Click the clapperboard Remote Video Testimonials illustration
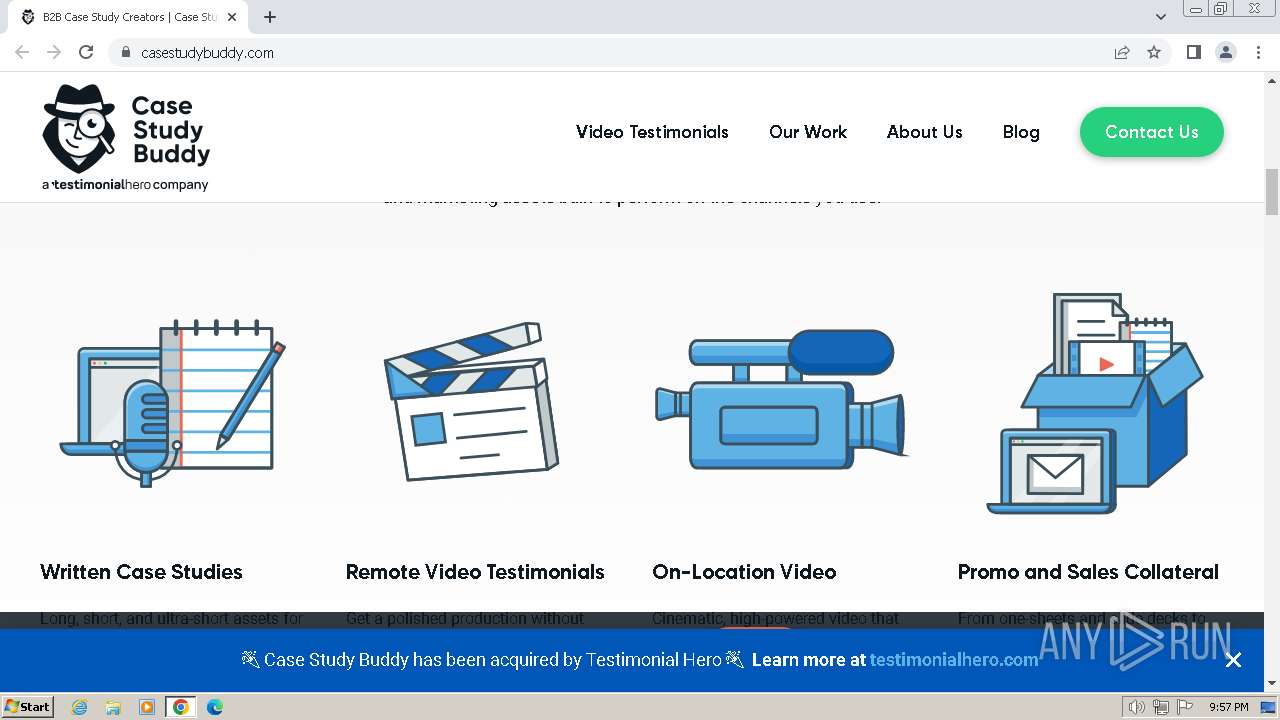Screen dimensions: 1280x720 471,401
